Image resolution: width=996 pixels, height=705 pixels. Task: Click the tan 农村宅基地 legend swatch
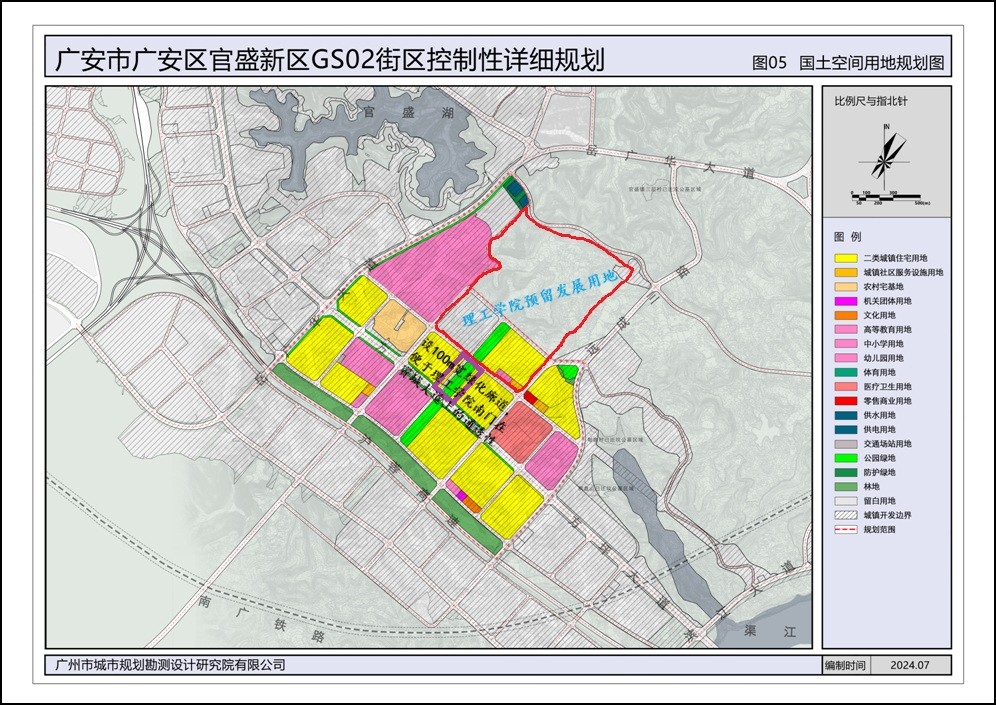point(845,287)
